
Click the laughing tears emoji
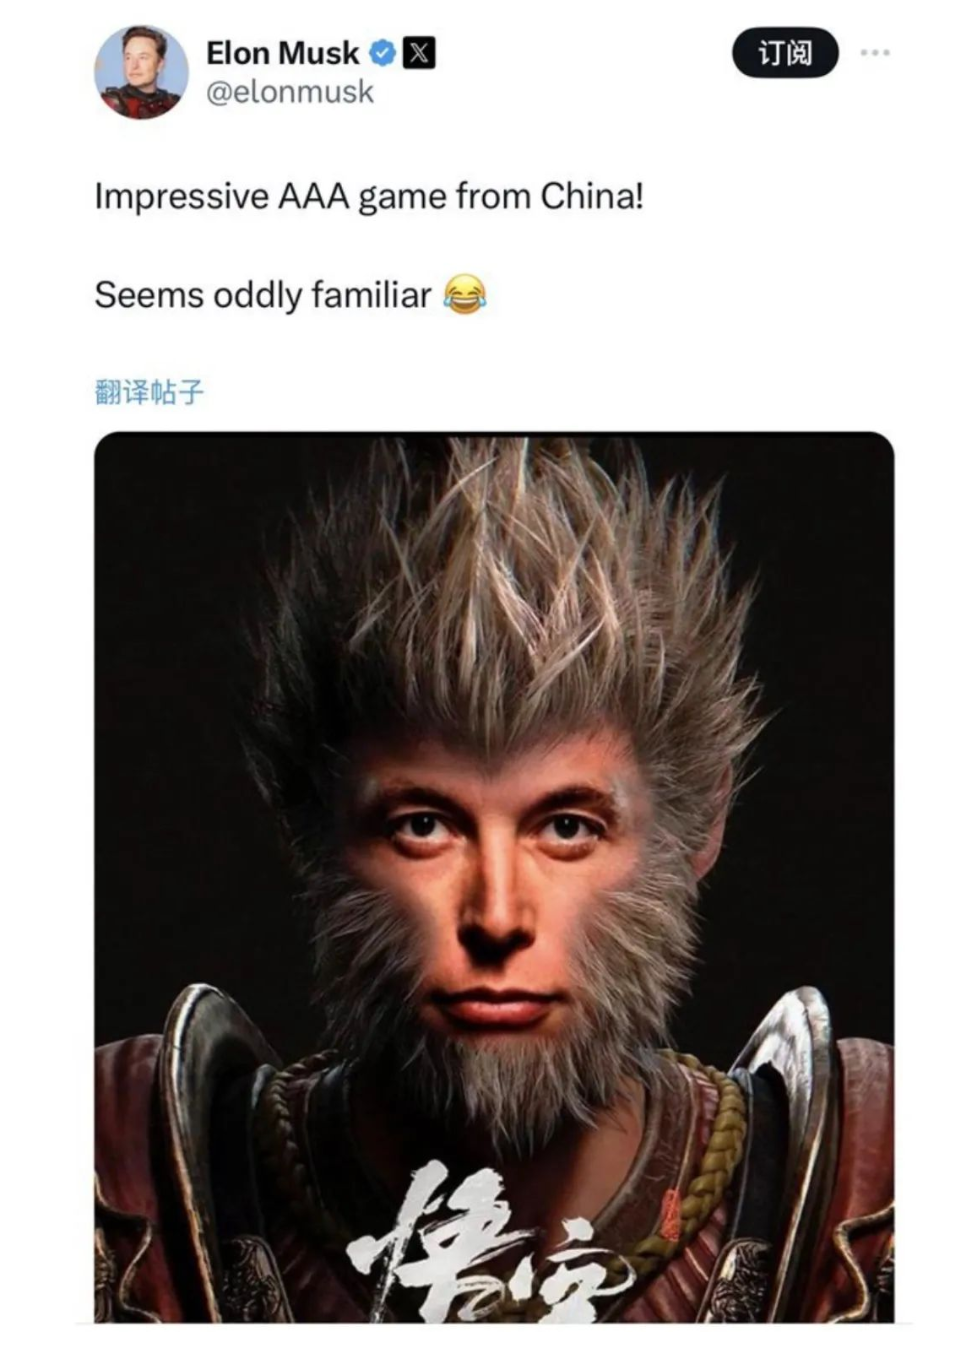click(464, 295)
